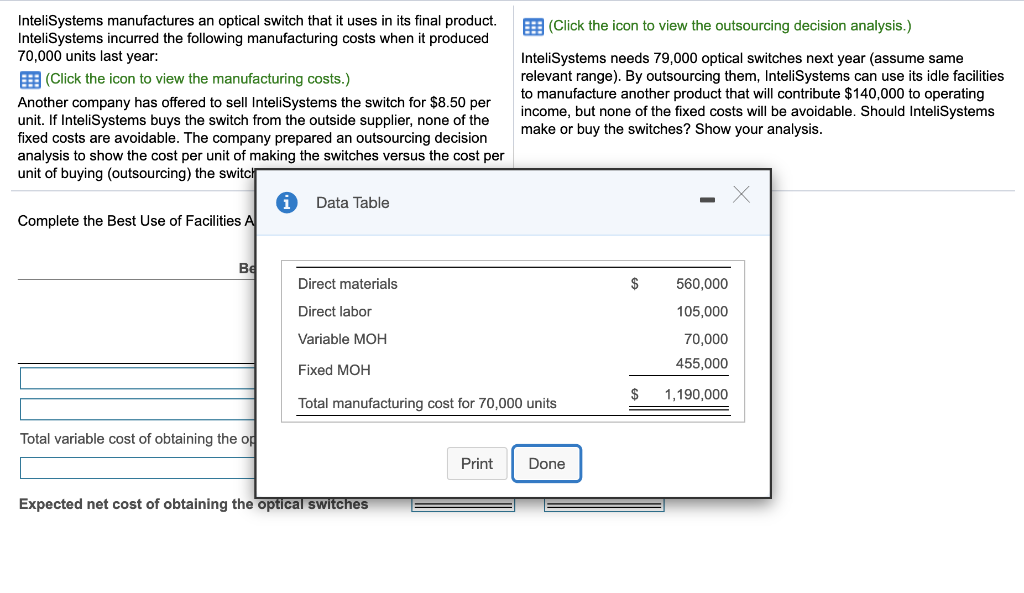Viewport: 1024px width, 593px height.
Task: Click 'Expected net cost of obtaining the optical switches'
Action: click(193, 504)
